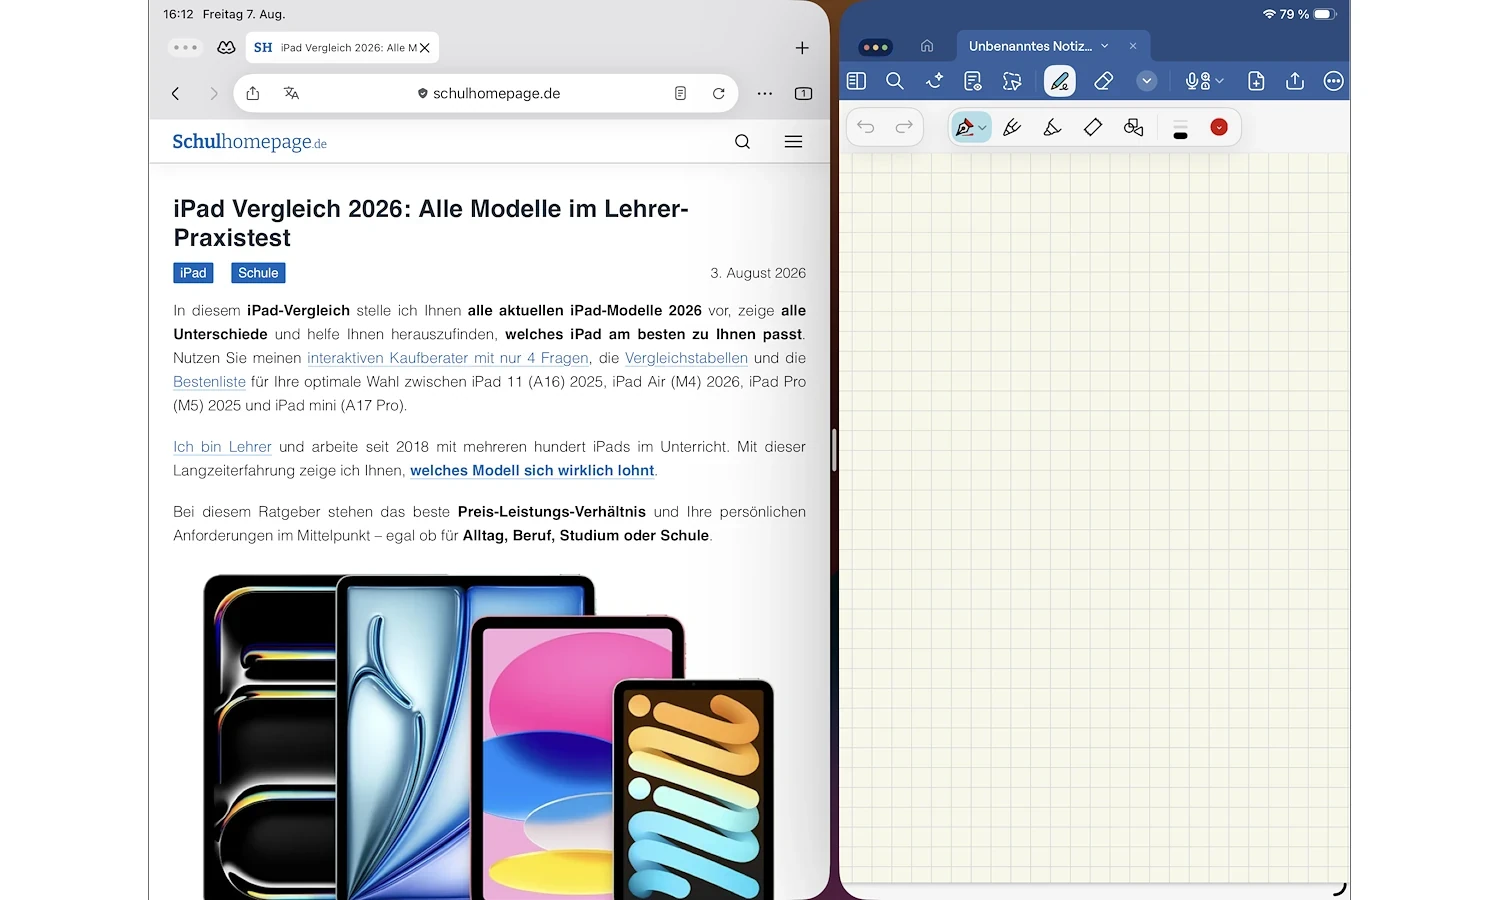Open the website hamburger menu
Screen dimensions: 1500x900
793,142
